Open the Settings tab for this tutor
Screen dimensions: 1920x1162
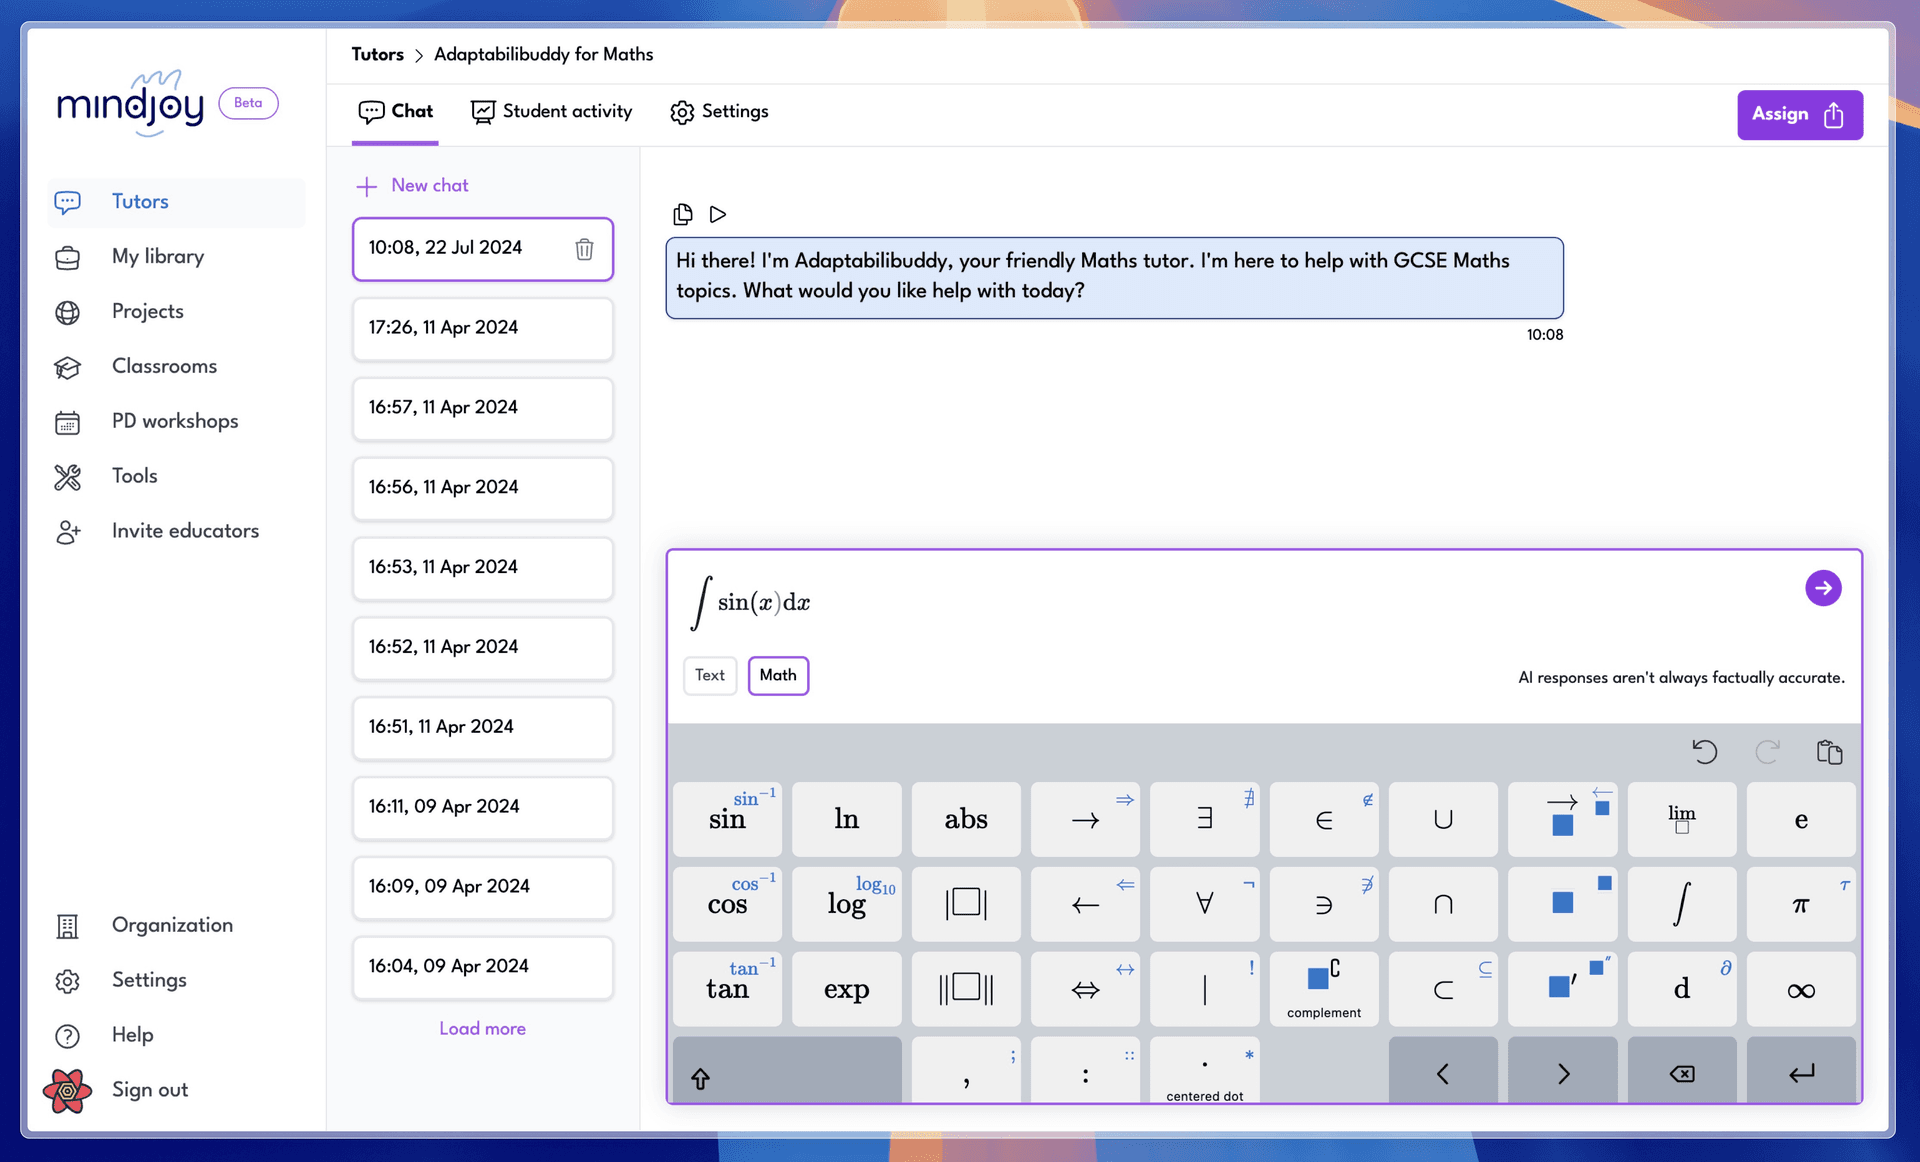click(x=719, y=112)
